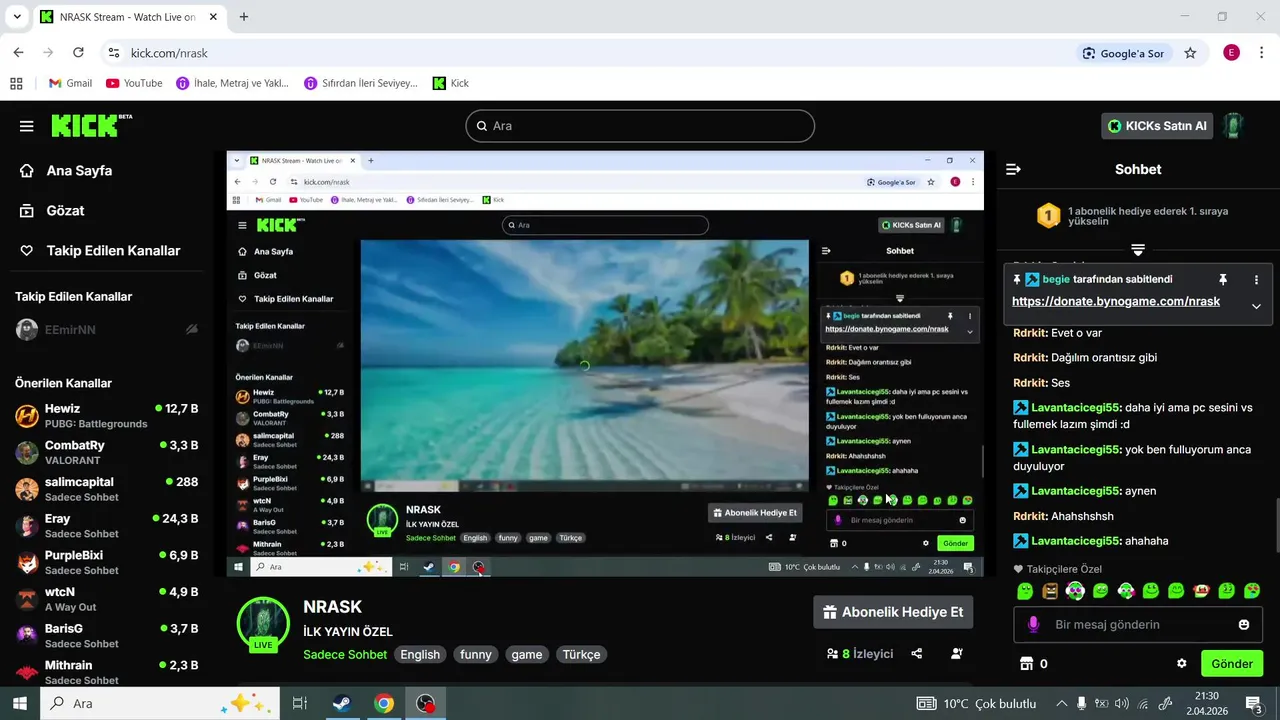Open the salimcapital recommended channel
This screenshot has width=1280, height=720.
[107, 489]
